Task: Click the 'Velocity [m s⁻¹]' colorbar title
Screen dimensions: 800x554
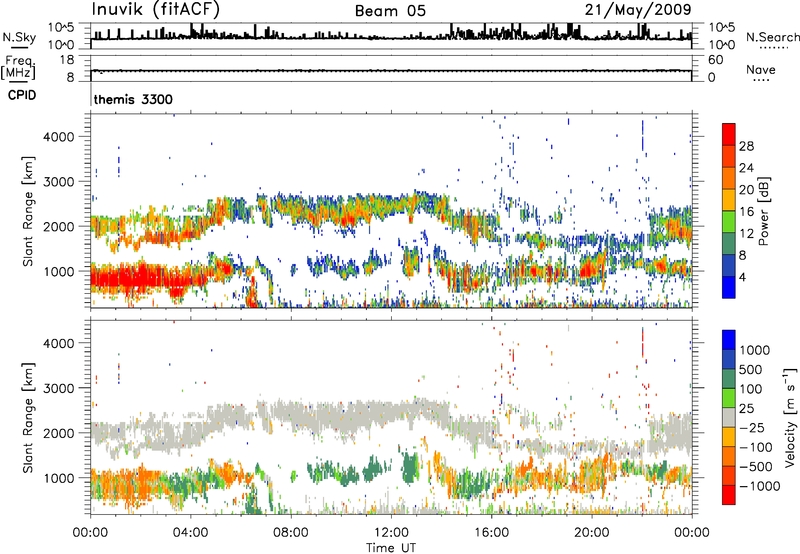Action: 790,417
